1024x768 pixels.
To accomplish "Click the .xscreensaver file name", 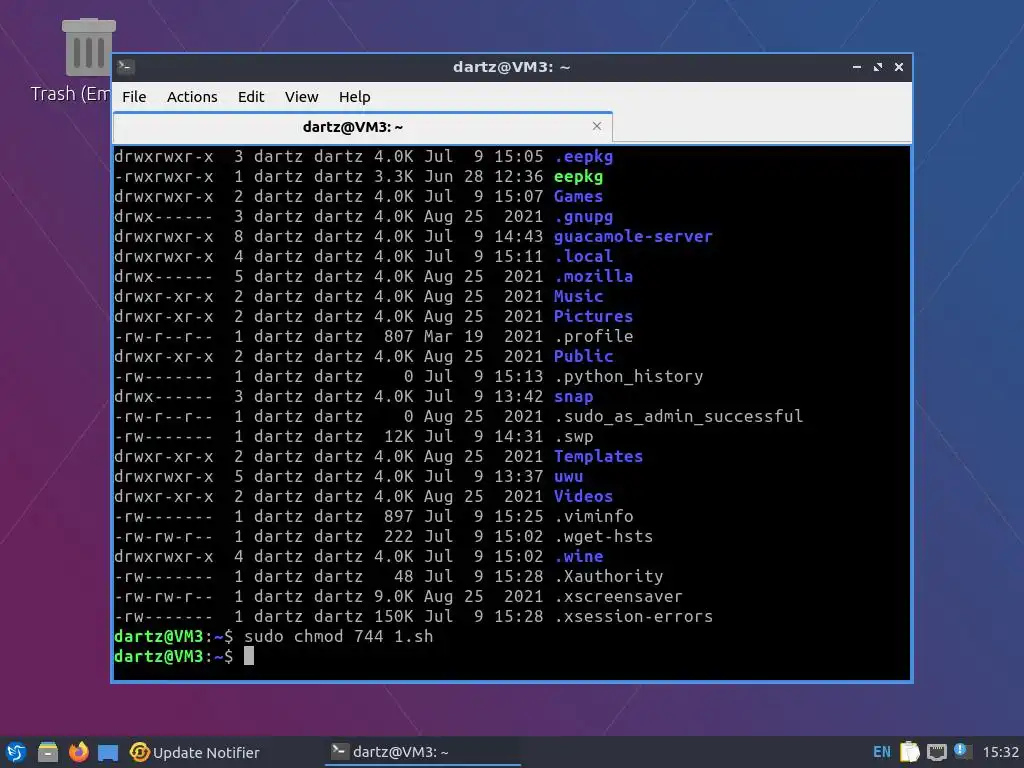I will point(618,596).
